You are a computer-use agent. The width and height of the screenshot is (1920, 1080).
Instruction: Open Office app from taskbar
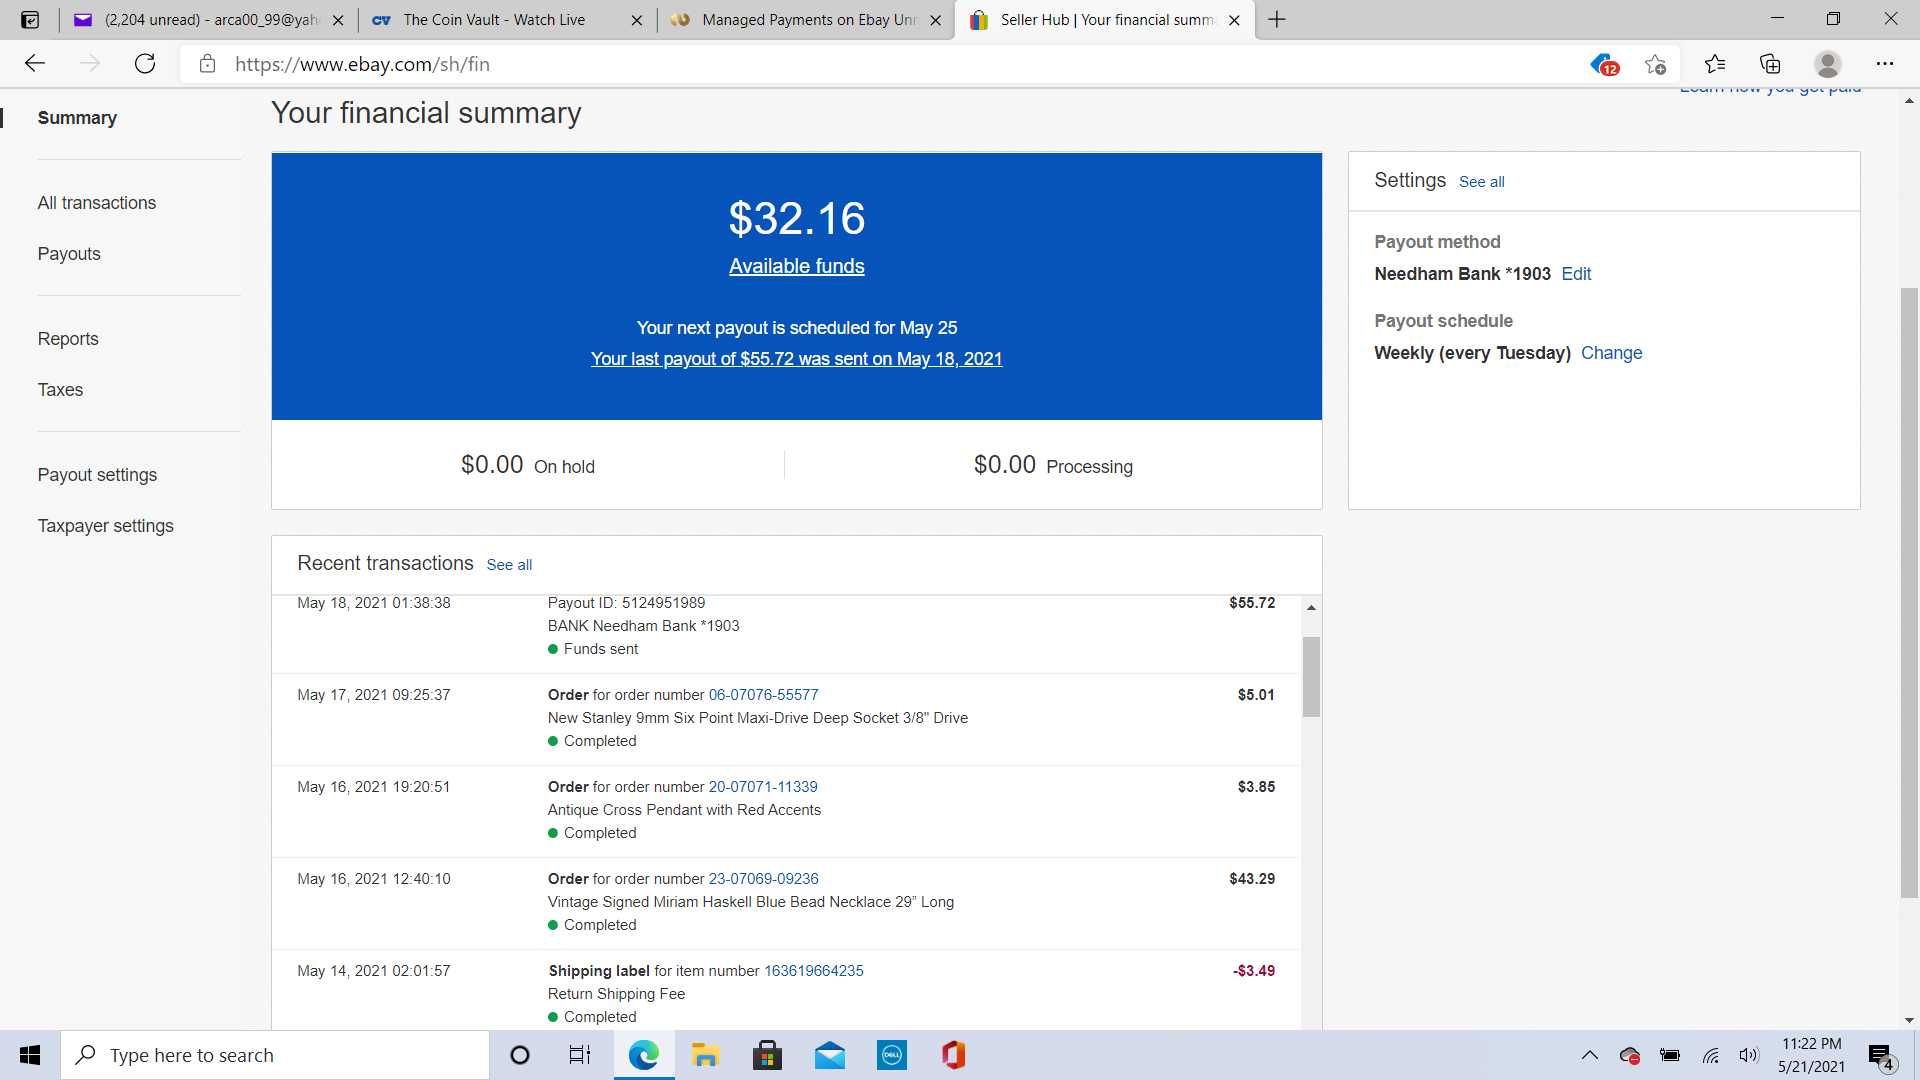click(954, 1055)
